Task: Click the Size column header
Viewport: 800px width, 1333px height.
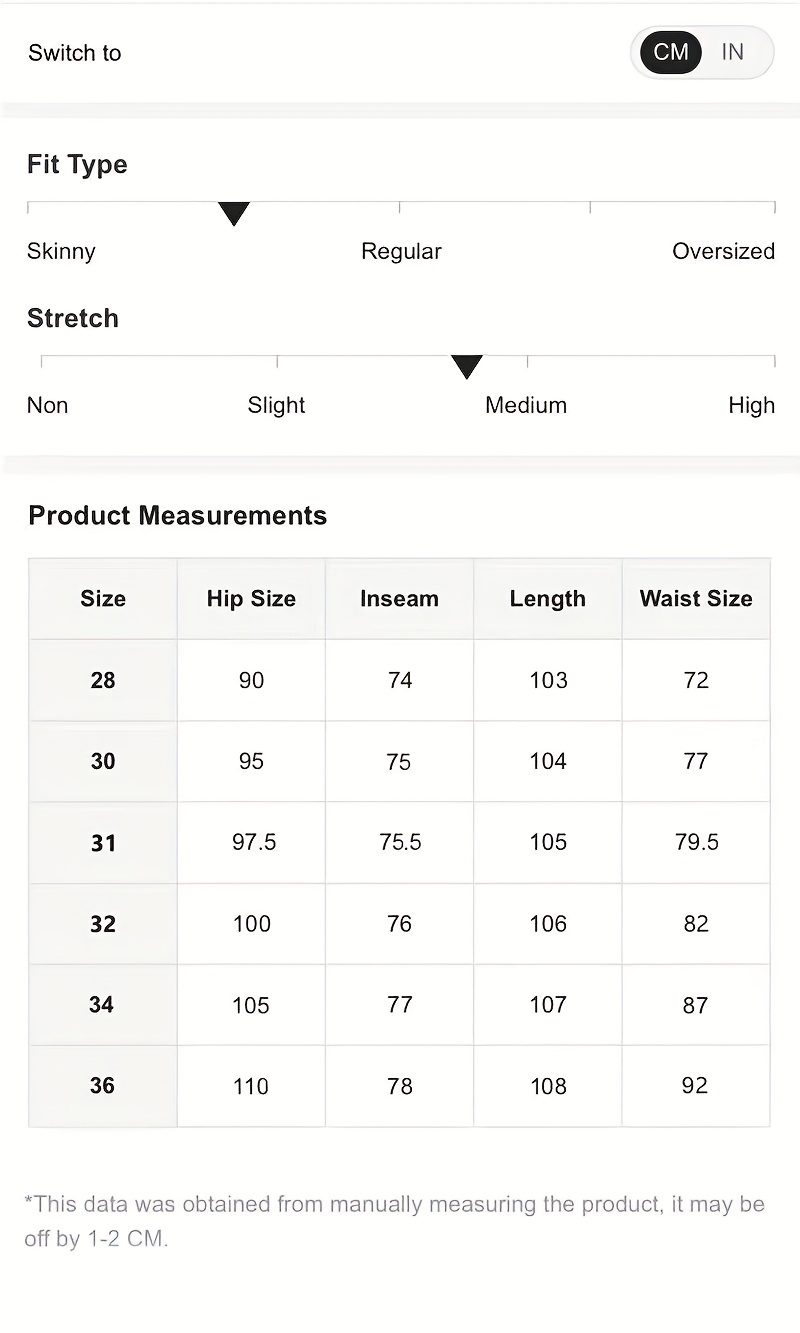Action: click(x=103, y=599)
